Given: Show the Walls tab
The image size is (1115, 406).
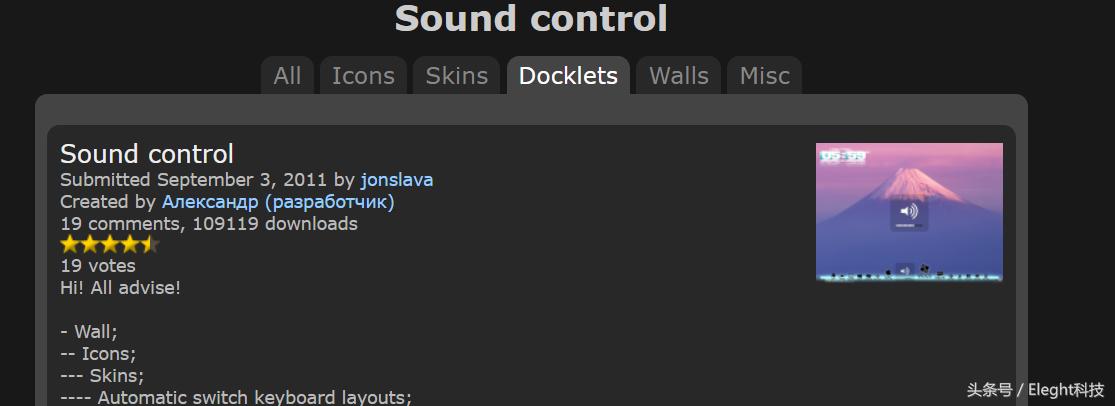Looking at the screenshot, I should (679, 76).
